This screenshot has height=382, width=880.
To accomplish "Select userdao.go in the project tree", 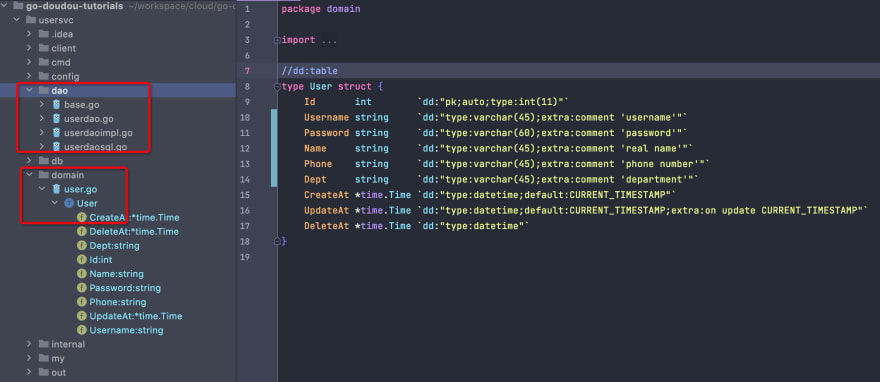I will (89, 118).
